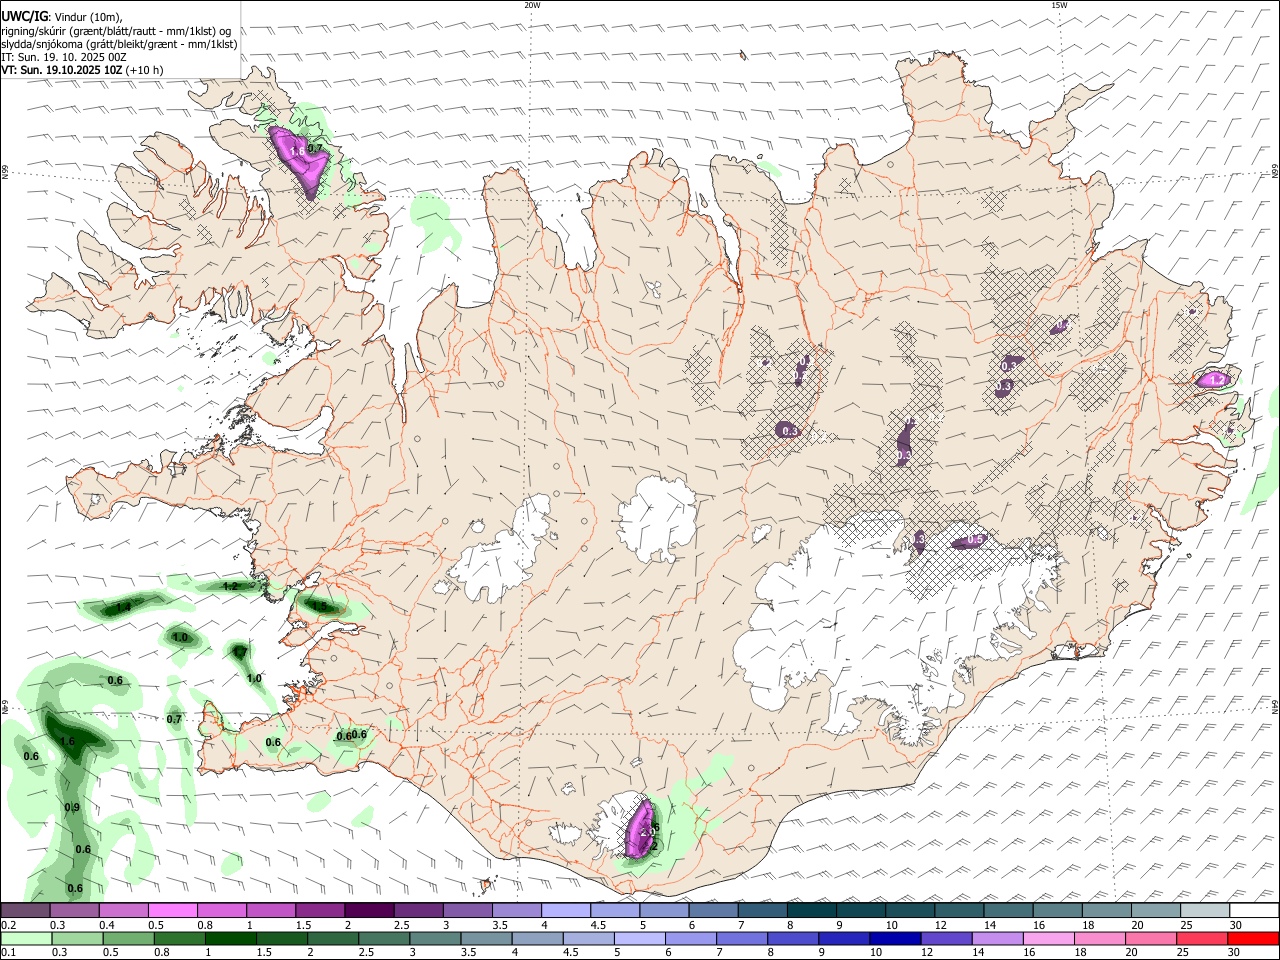Select the bright pink swatch between 0.5 and 0.8
The width and height of the screenshot is (1280, 960).
pos(172,910)
